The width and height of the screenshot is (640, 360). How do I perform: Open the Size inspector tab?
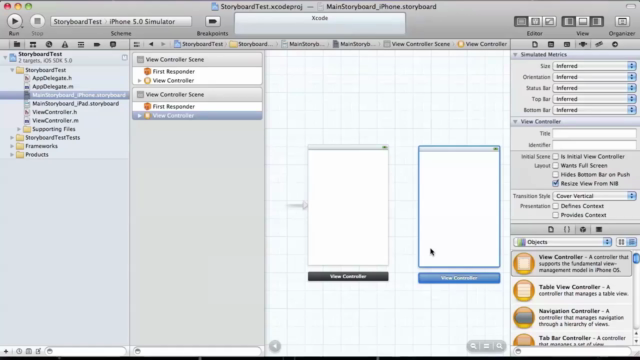pos(599,44)
